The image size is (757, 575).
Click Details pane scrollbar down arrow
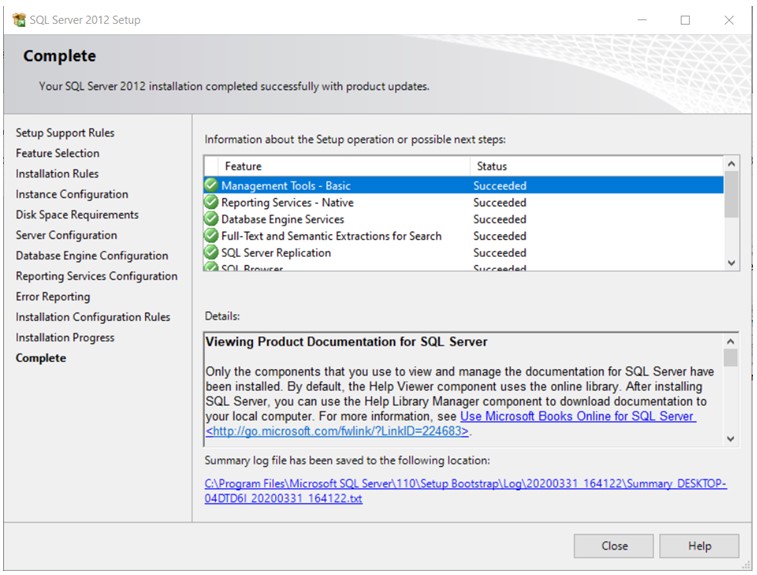pos(730,438)
